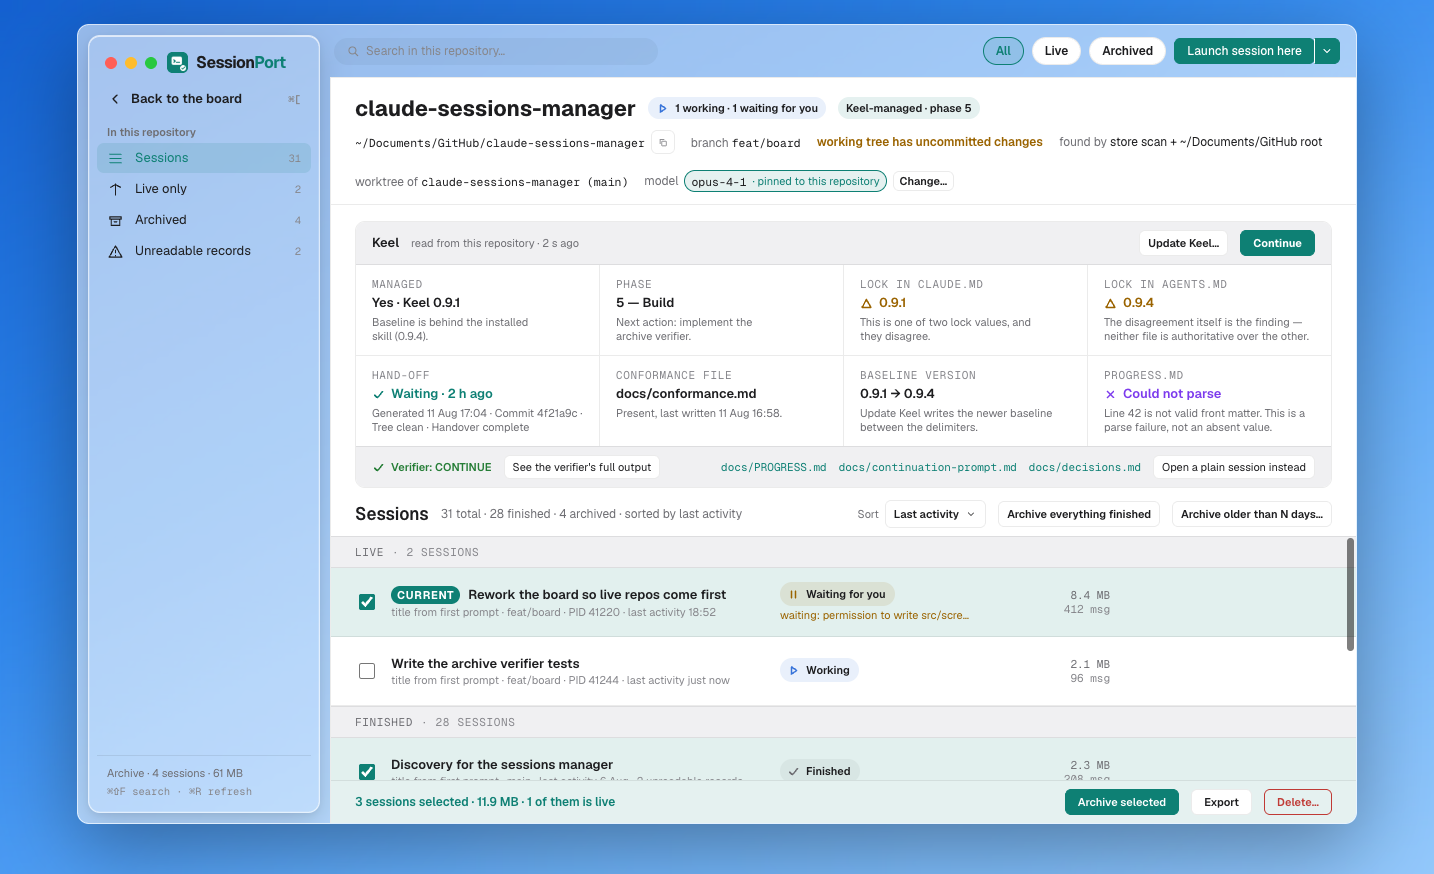Click the opus-4-1 pinned model pill
This screenshot has width=1434, height=874.
tap(785, 181)
